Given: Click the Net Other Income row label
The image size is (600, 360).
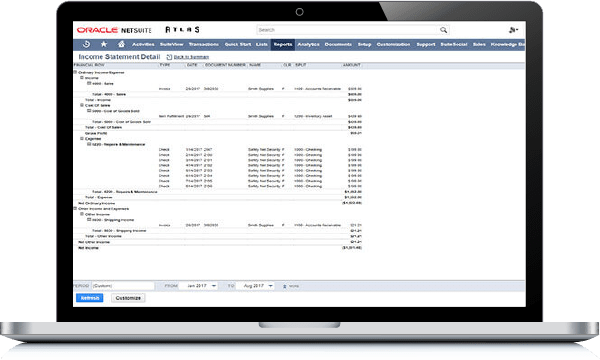Looking at the screenshot, I should pyautogui.click(x=94, y=242).
